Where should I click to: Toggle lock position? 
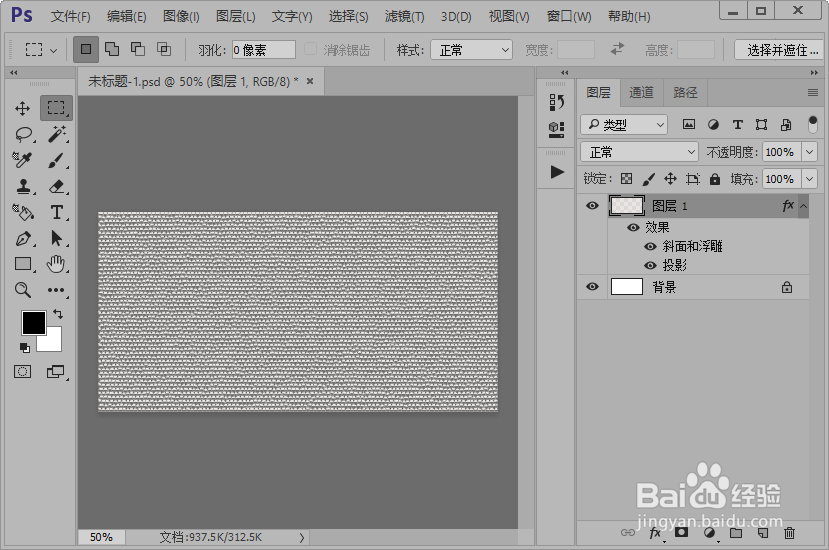[x=670, y=179]
